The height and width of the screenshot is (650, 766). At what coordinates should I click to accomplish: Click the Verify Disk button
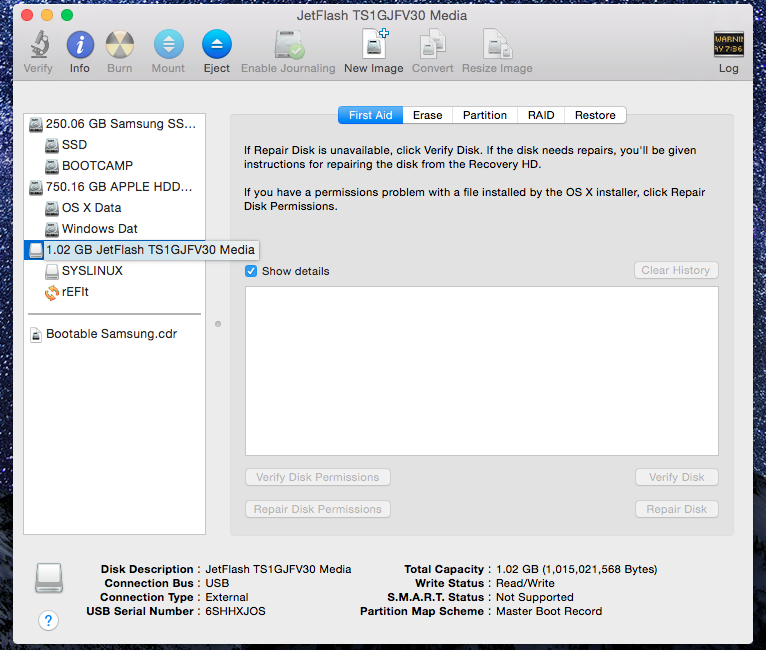677,477
